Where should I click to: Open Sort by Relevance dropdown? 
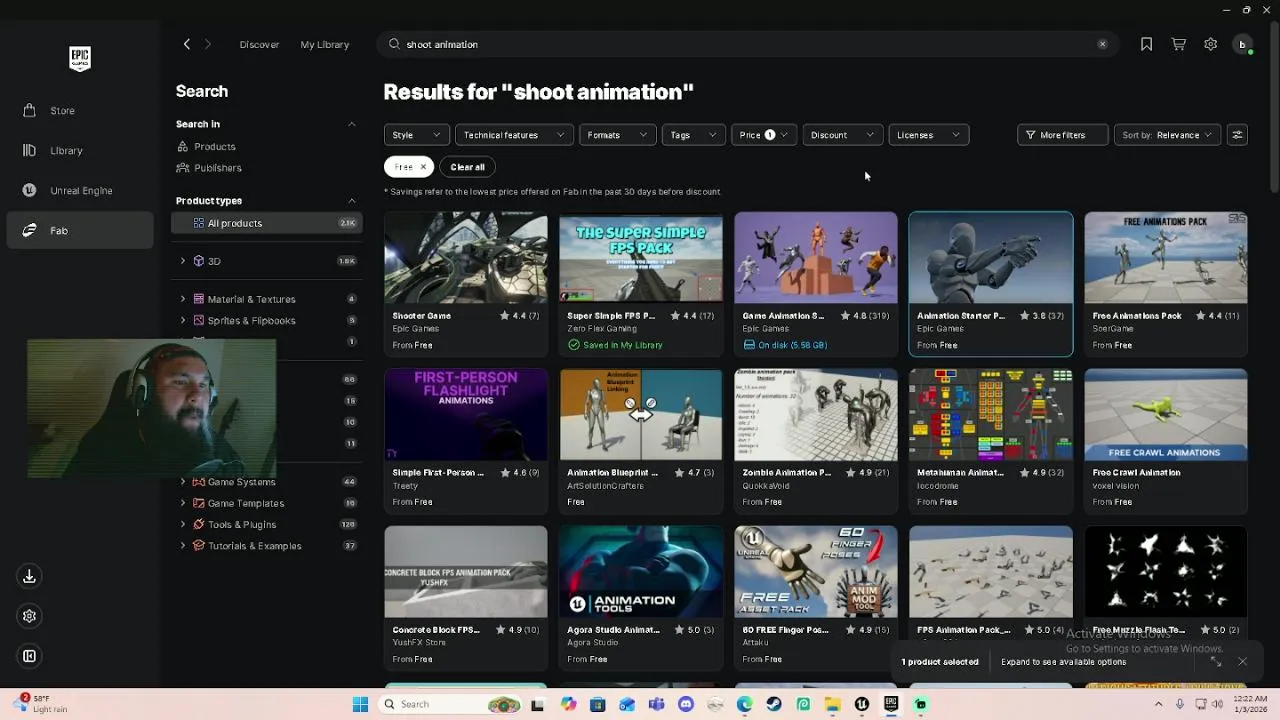click(1167, 135)
